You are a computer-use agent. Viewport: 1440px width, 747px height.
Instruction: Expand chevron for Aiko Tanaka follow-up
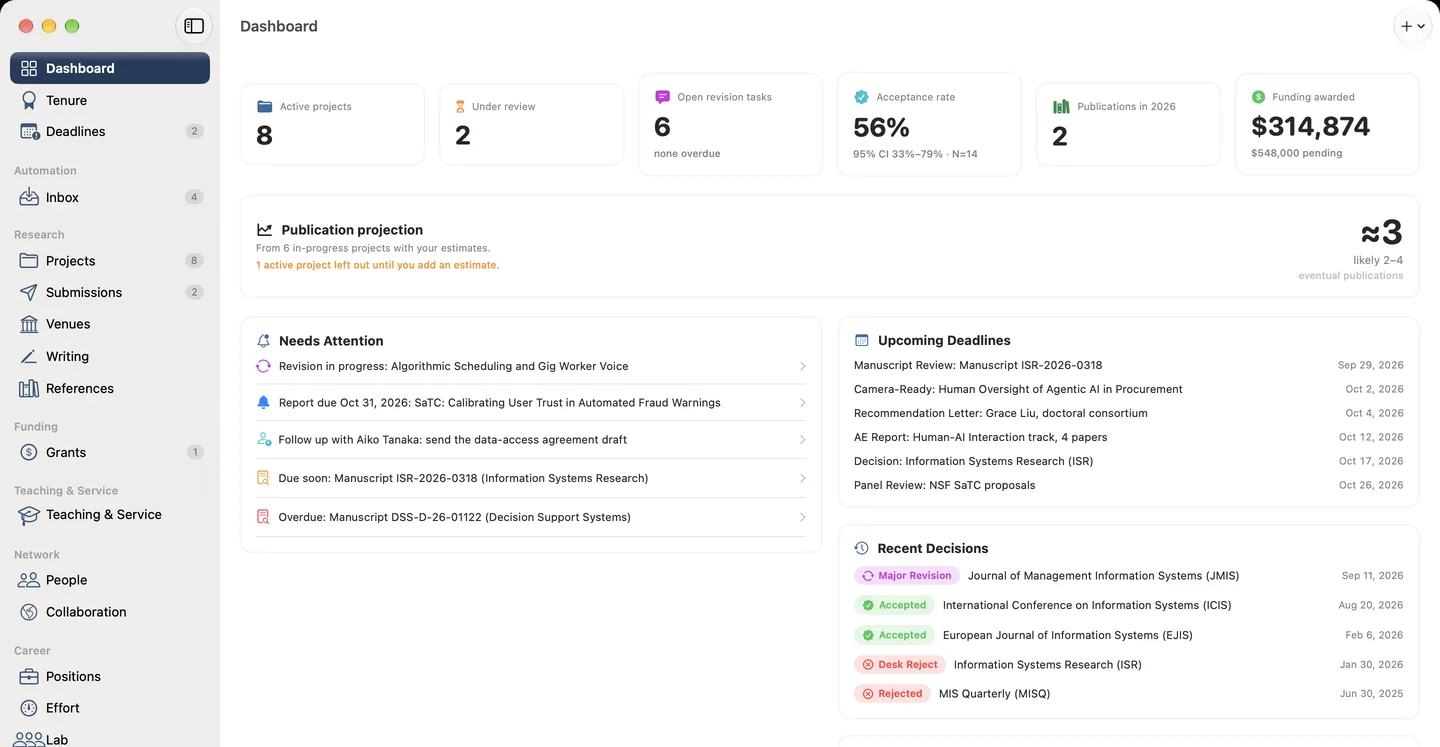point(802,440)
